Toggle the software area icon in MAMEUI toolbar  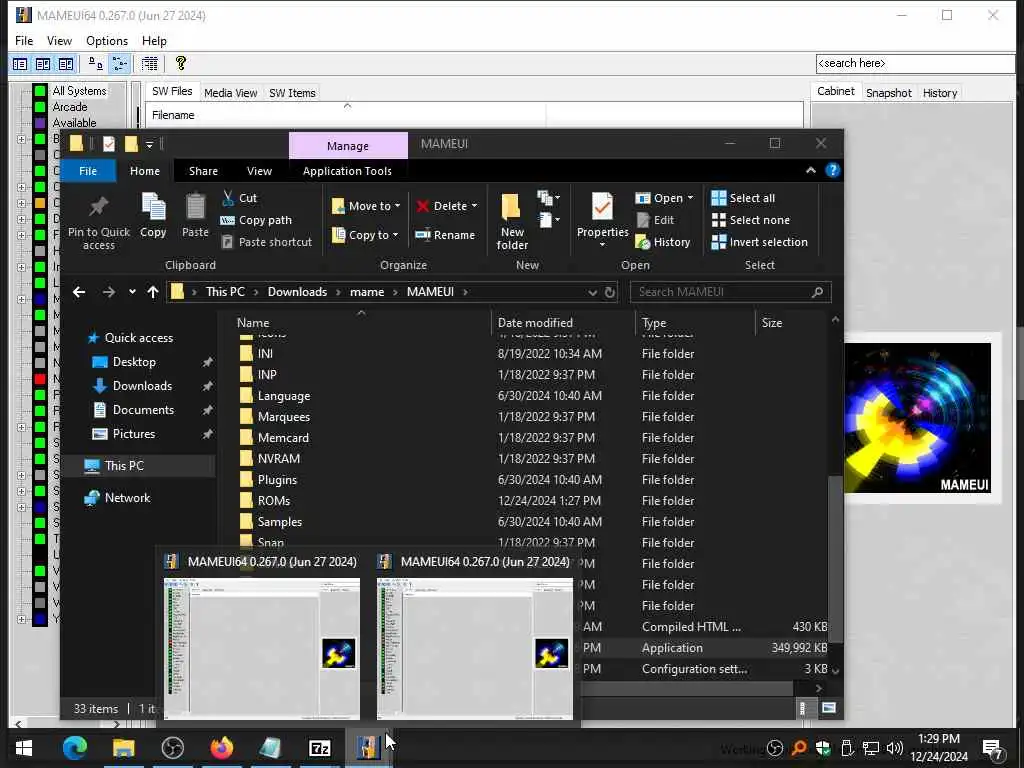(43, 64)
